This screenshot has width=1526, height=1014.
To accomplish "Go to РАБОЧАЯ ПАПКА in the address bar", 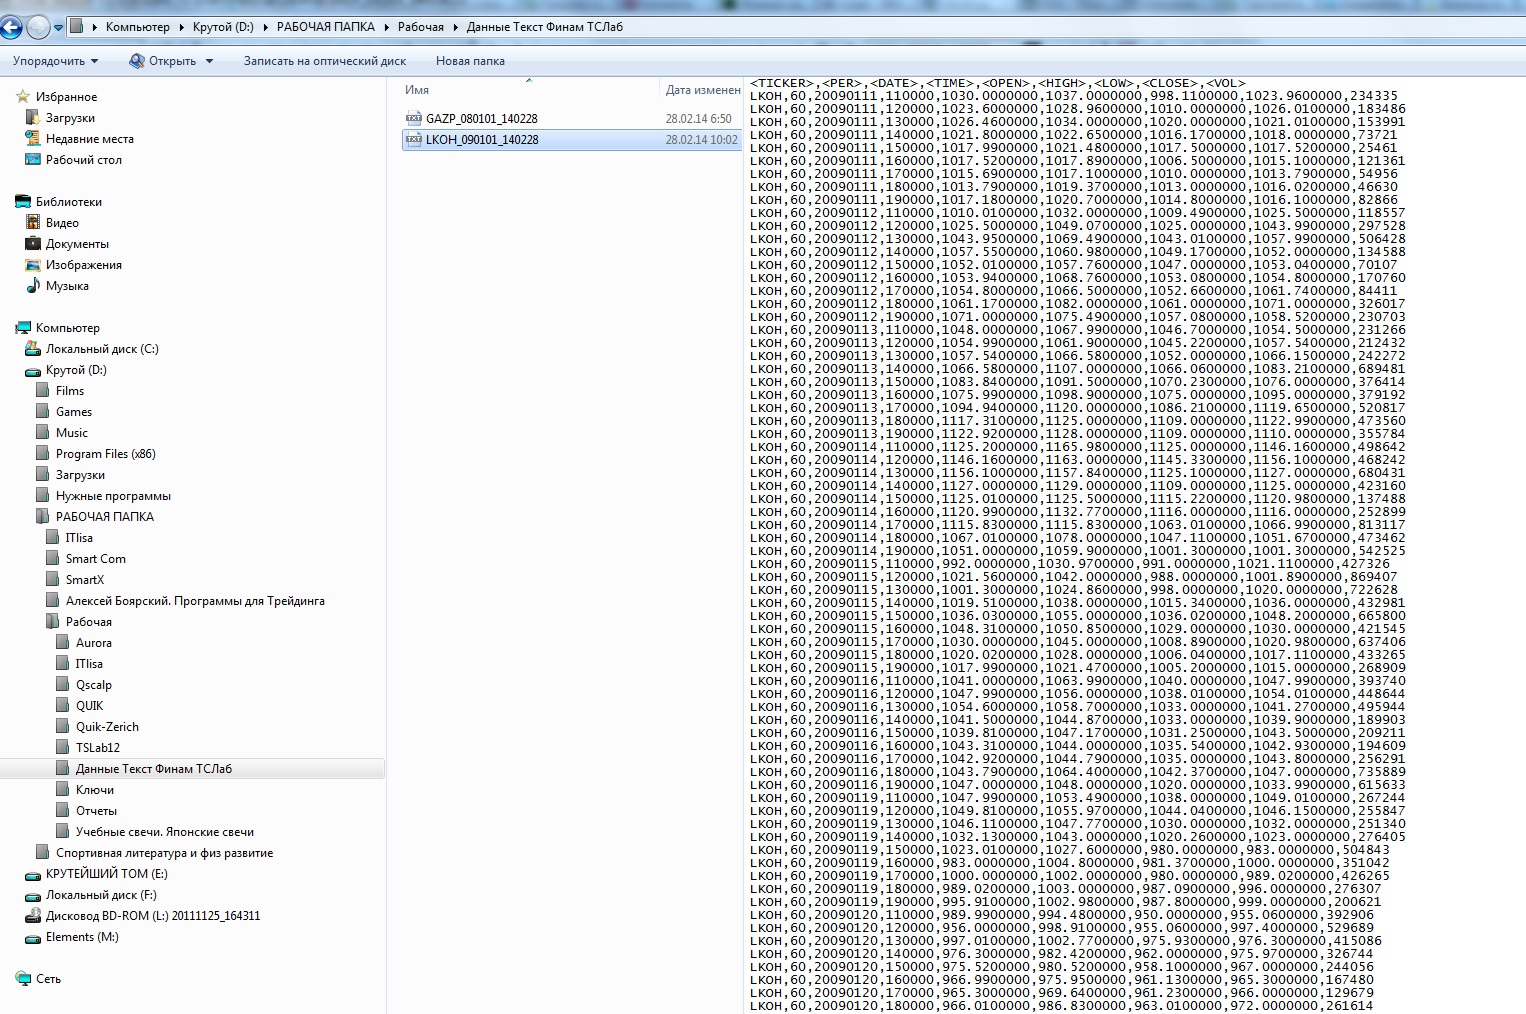I will (325, 27).
